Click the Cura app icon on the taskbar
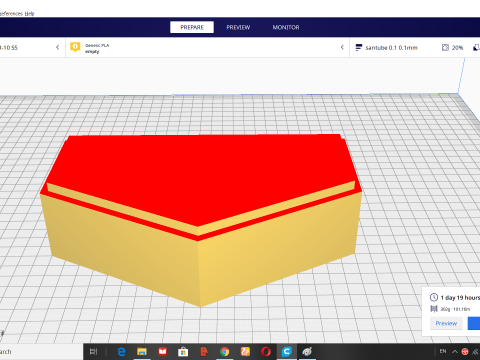Image resolution: width=480 pixels, height=360 pixels. click(286, 351)
